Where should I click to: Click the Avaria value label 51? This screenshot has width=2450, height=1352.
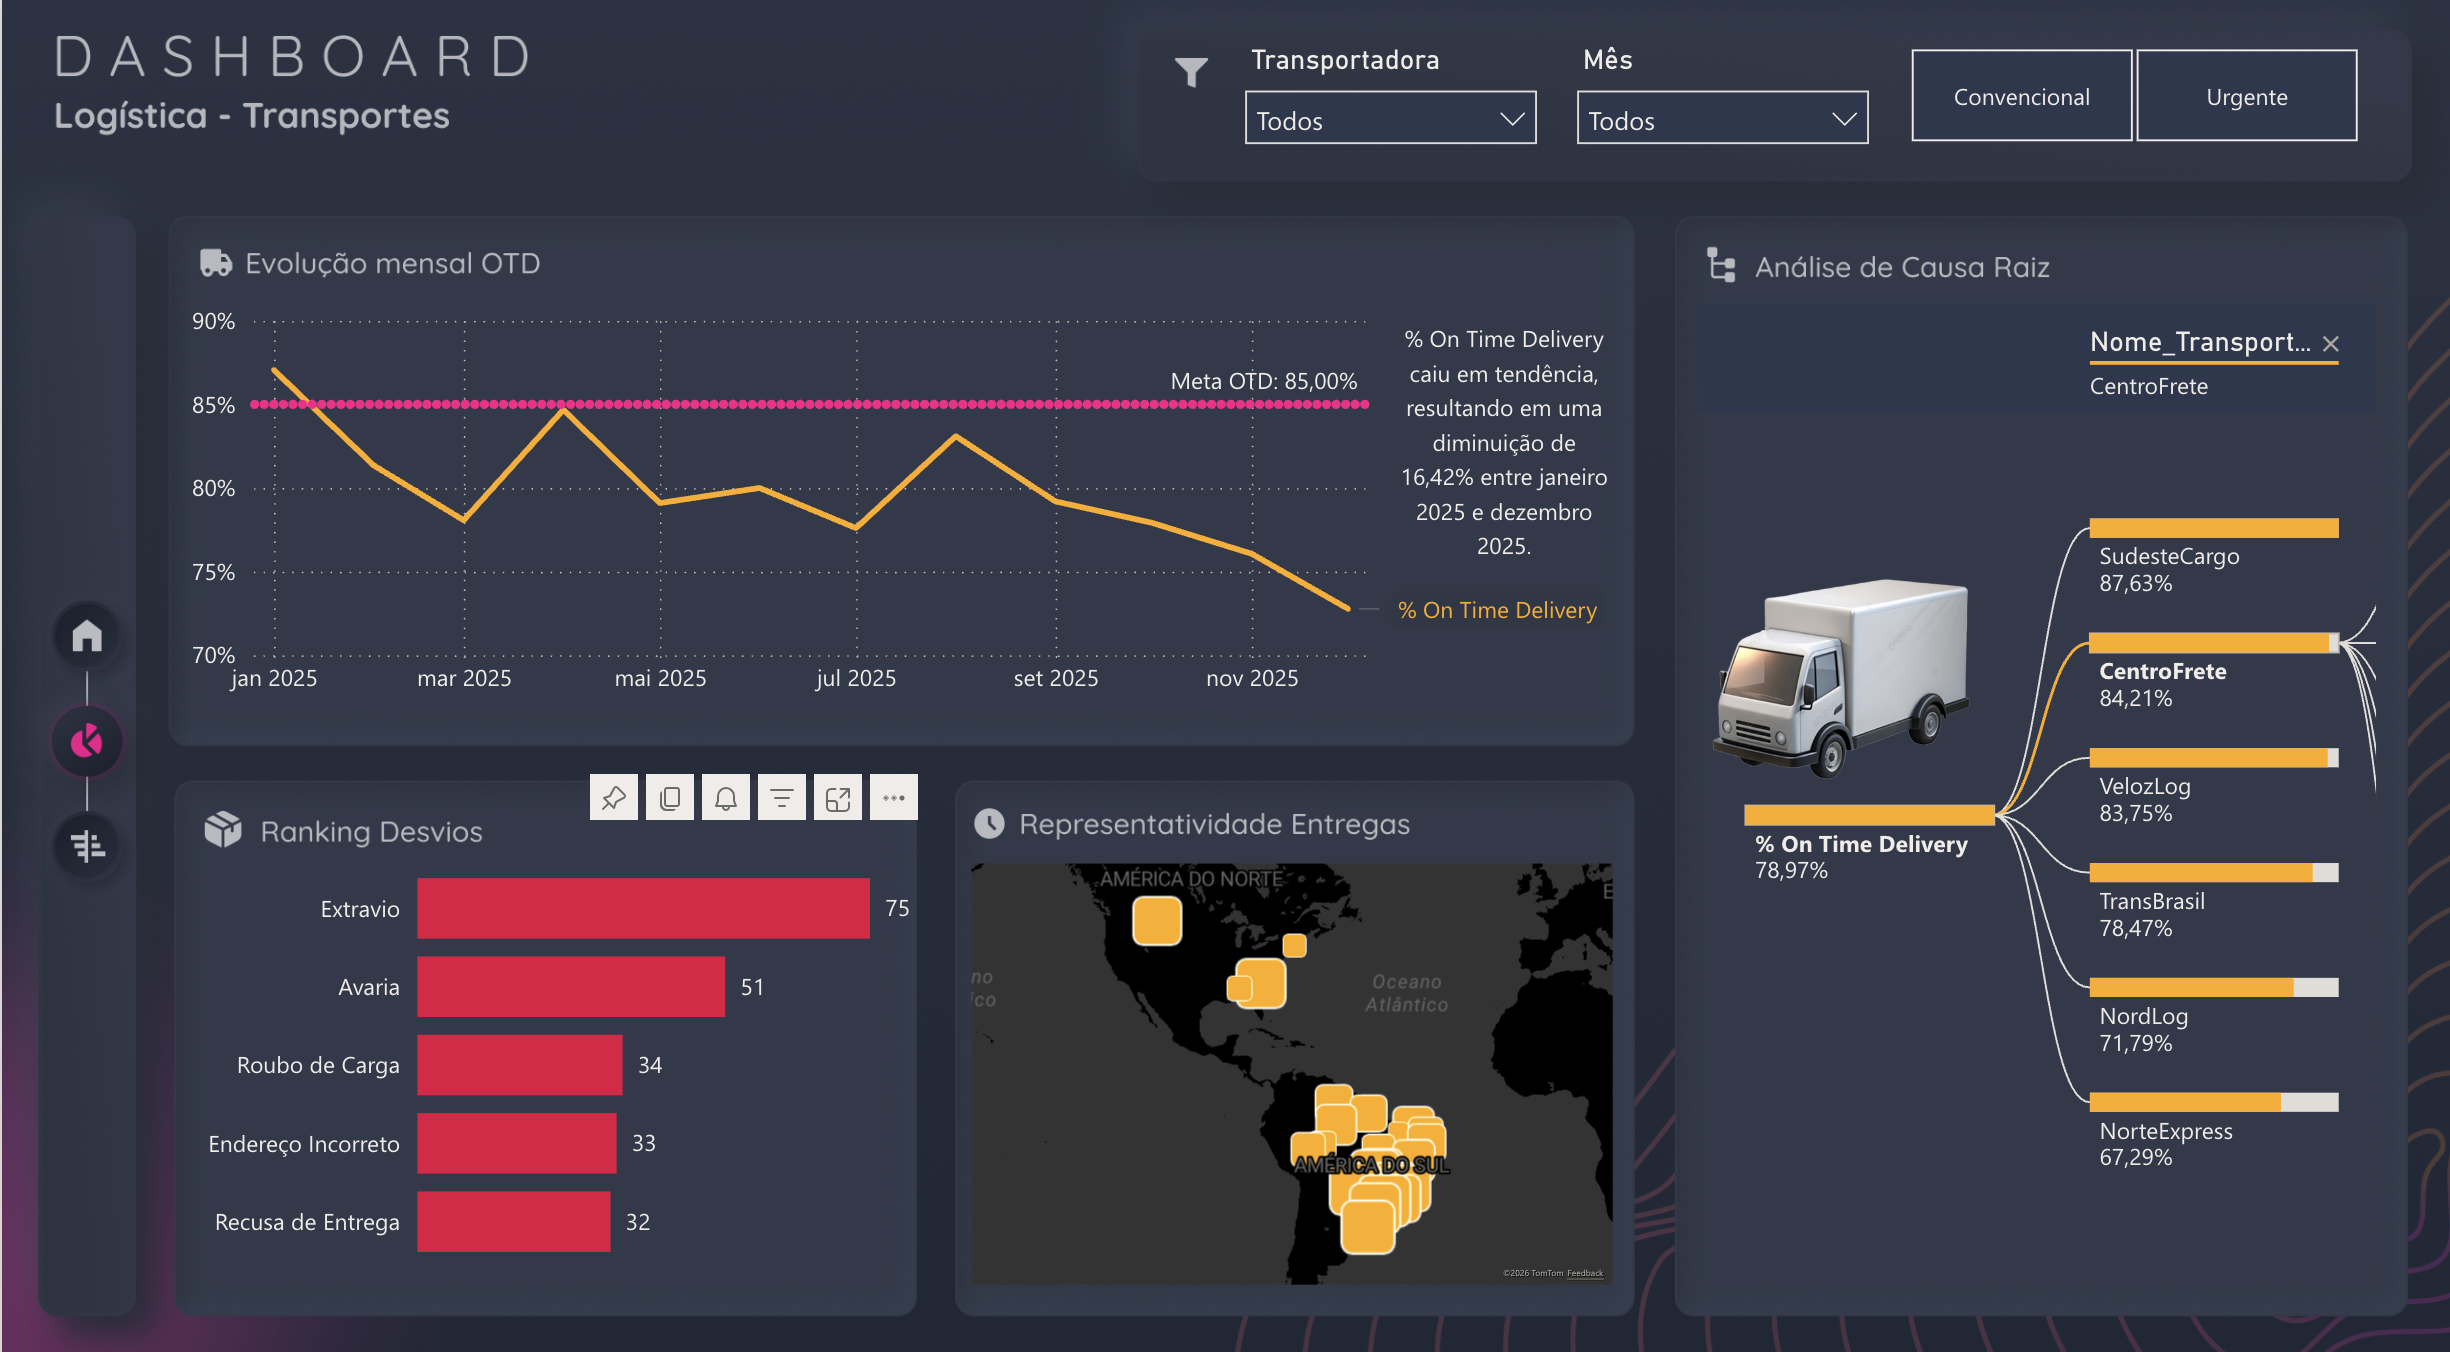pyautogui.click(x=752, y=987)
